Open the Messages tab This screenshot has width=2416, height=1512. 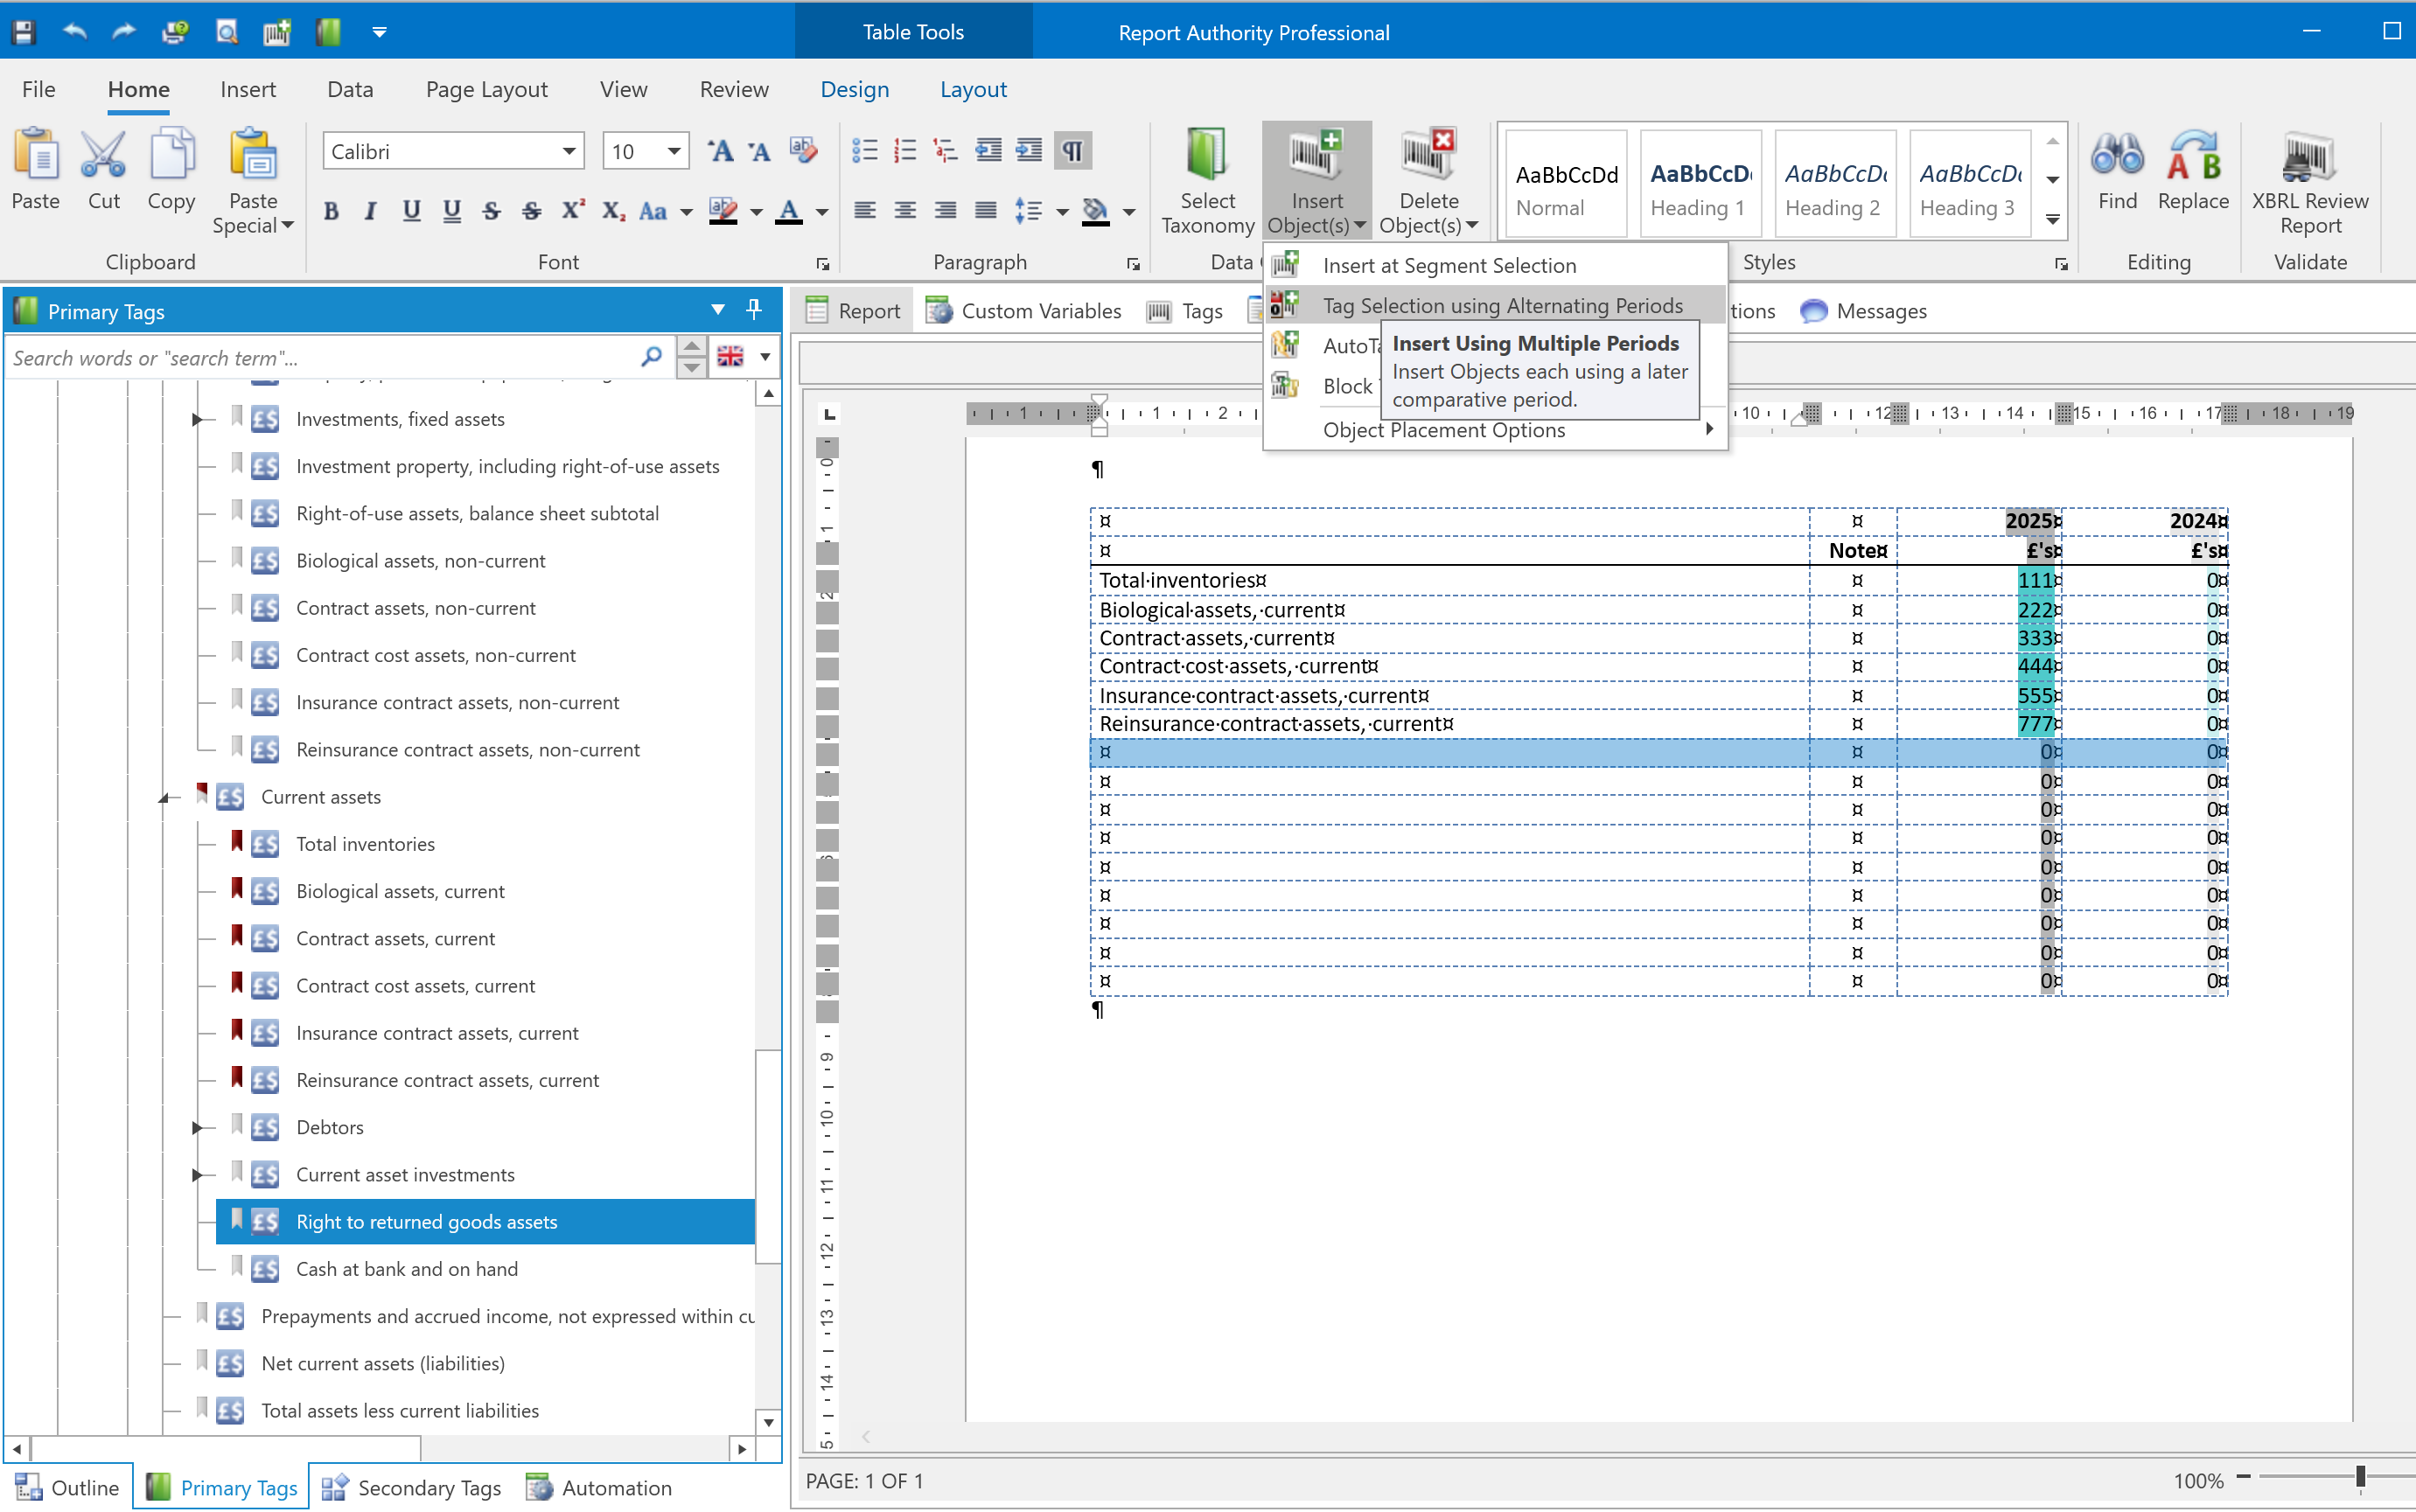pyautogui.click(x=1863, y=311)
